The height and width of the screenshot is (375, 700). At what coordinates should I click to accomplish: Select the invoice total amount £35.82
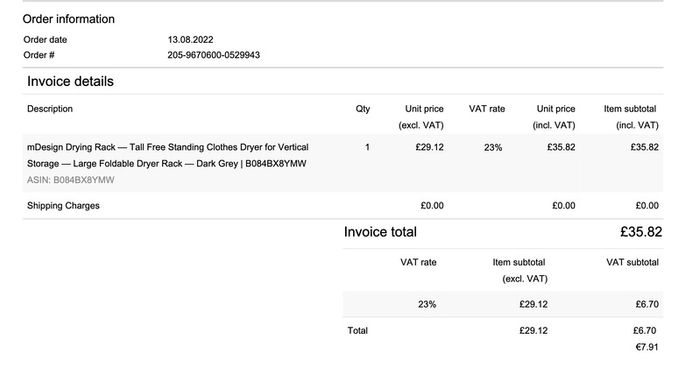tap(641, 232)
